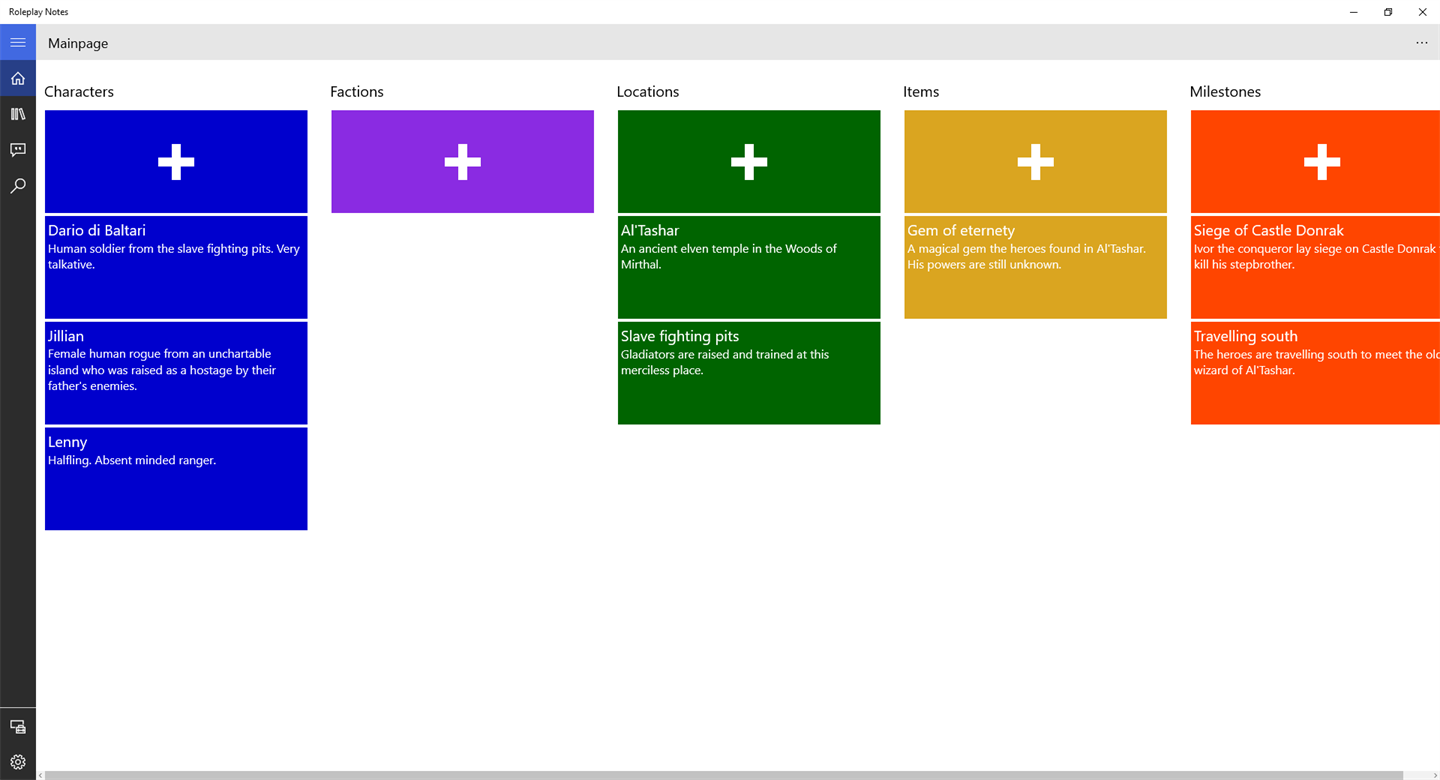Click the devices icon above settings

[x=18, y=726]
